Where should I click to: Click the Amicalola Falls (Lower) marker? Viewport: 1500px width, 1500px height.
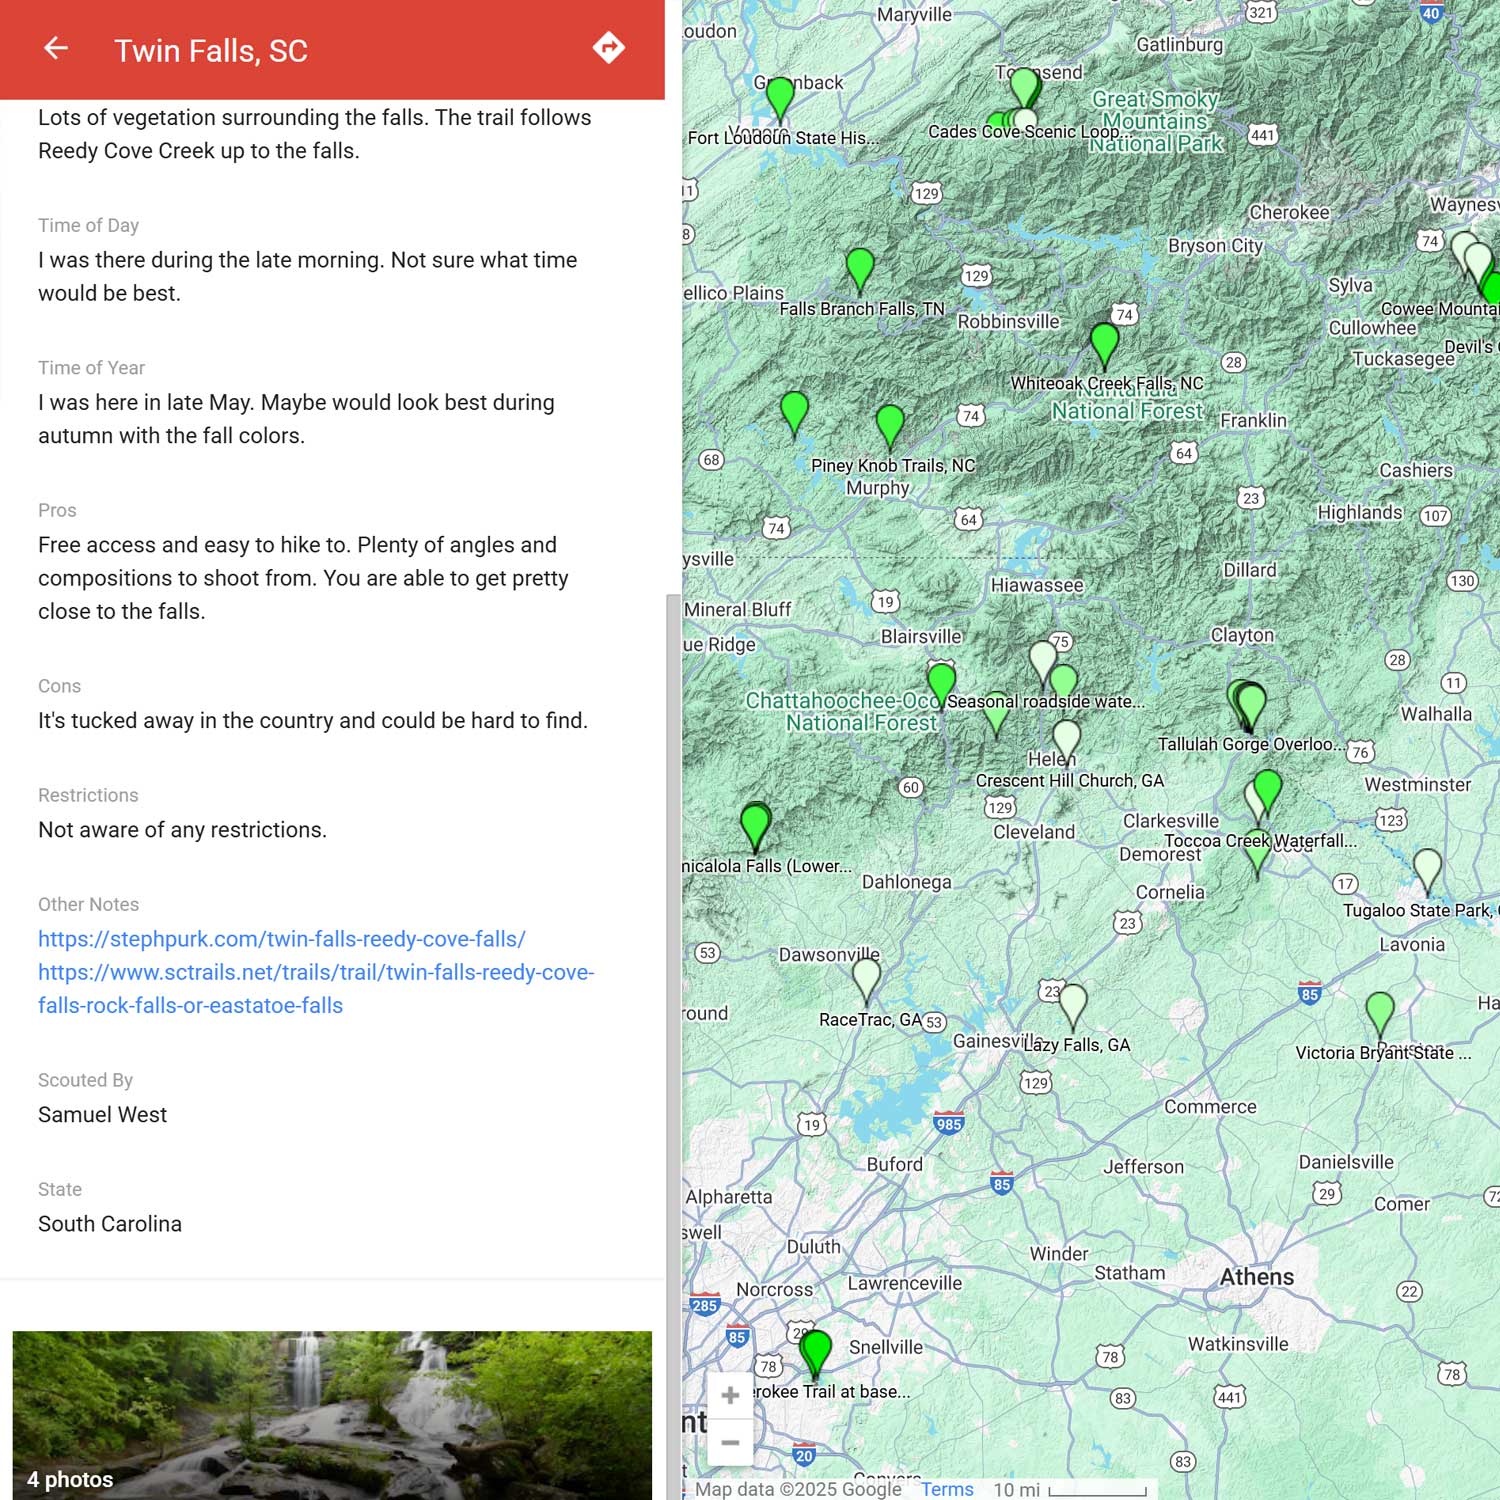(755, 825)
